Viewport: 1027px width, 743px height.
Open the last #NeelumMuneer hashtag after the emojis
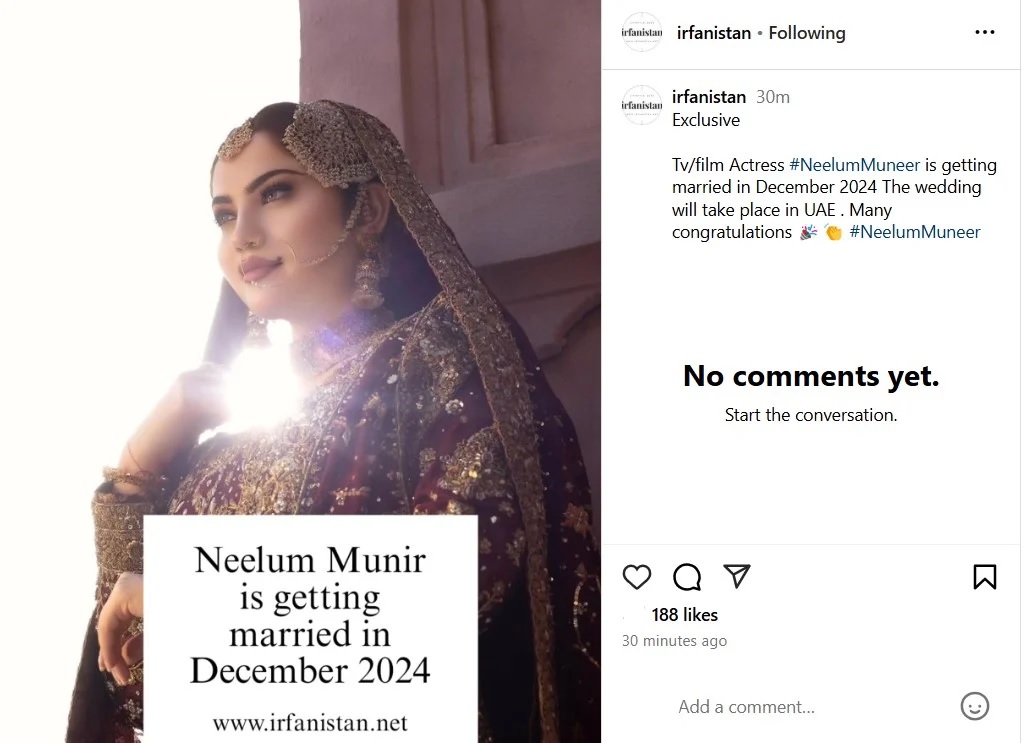pyautogui.click(x=915, y=232)
